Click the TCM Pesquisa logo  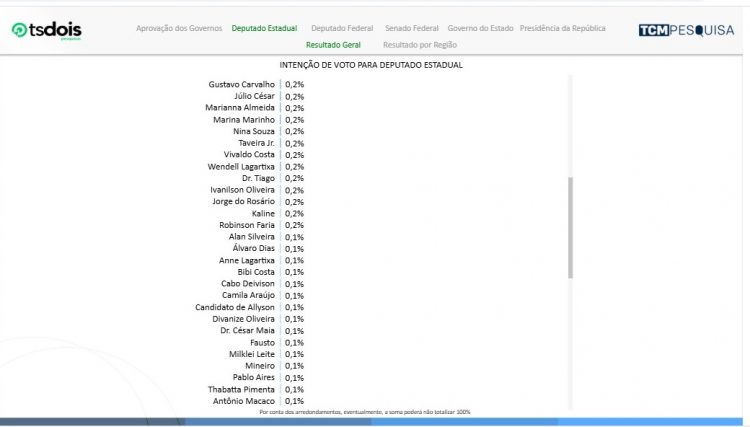click(686, 30)
